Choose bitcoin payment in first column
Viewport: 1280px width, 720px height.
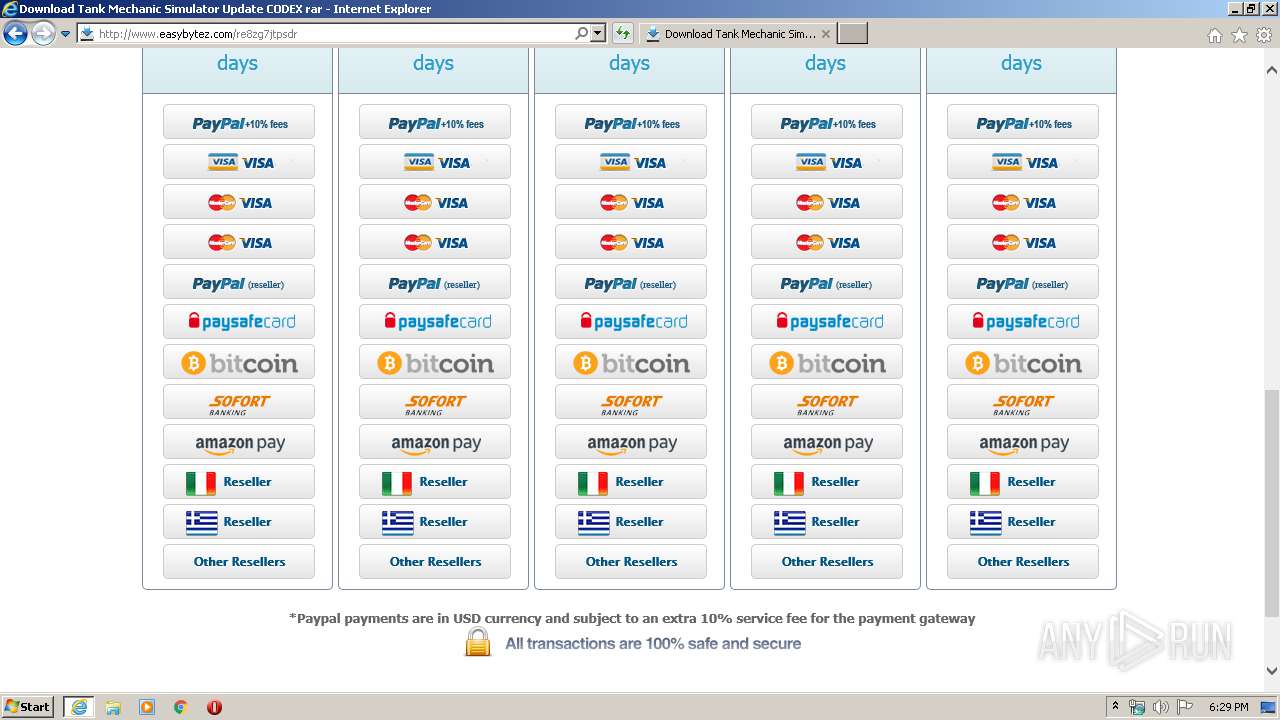[239, 362]
